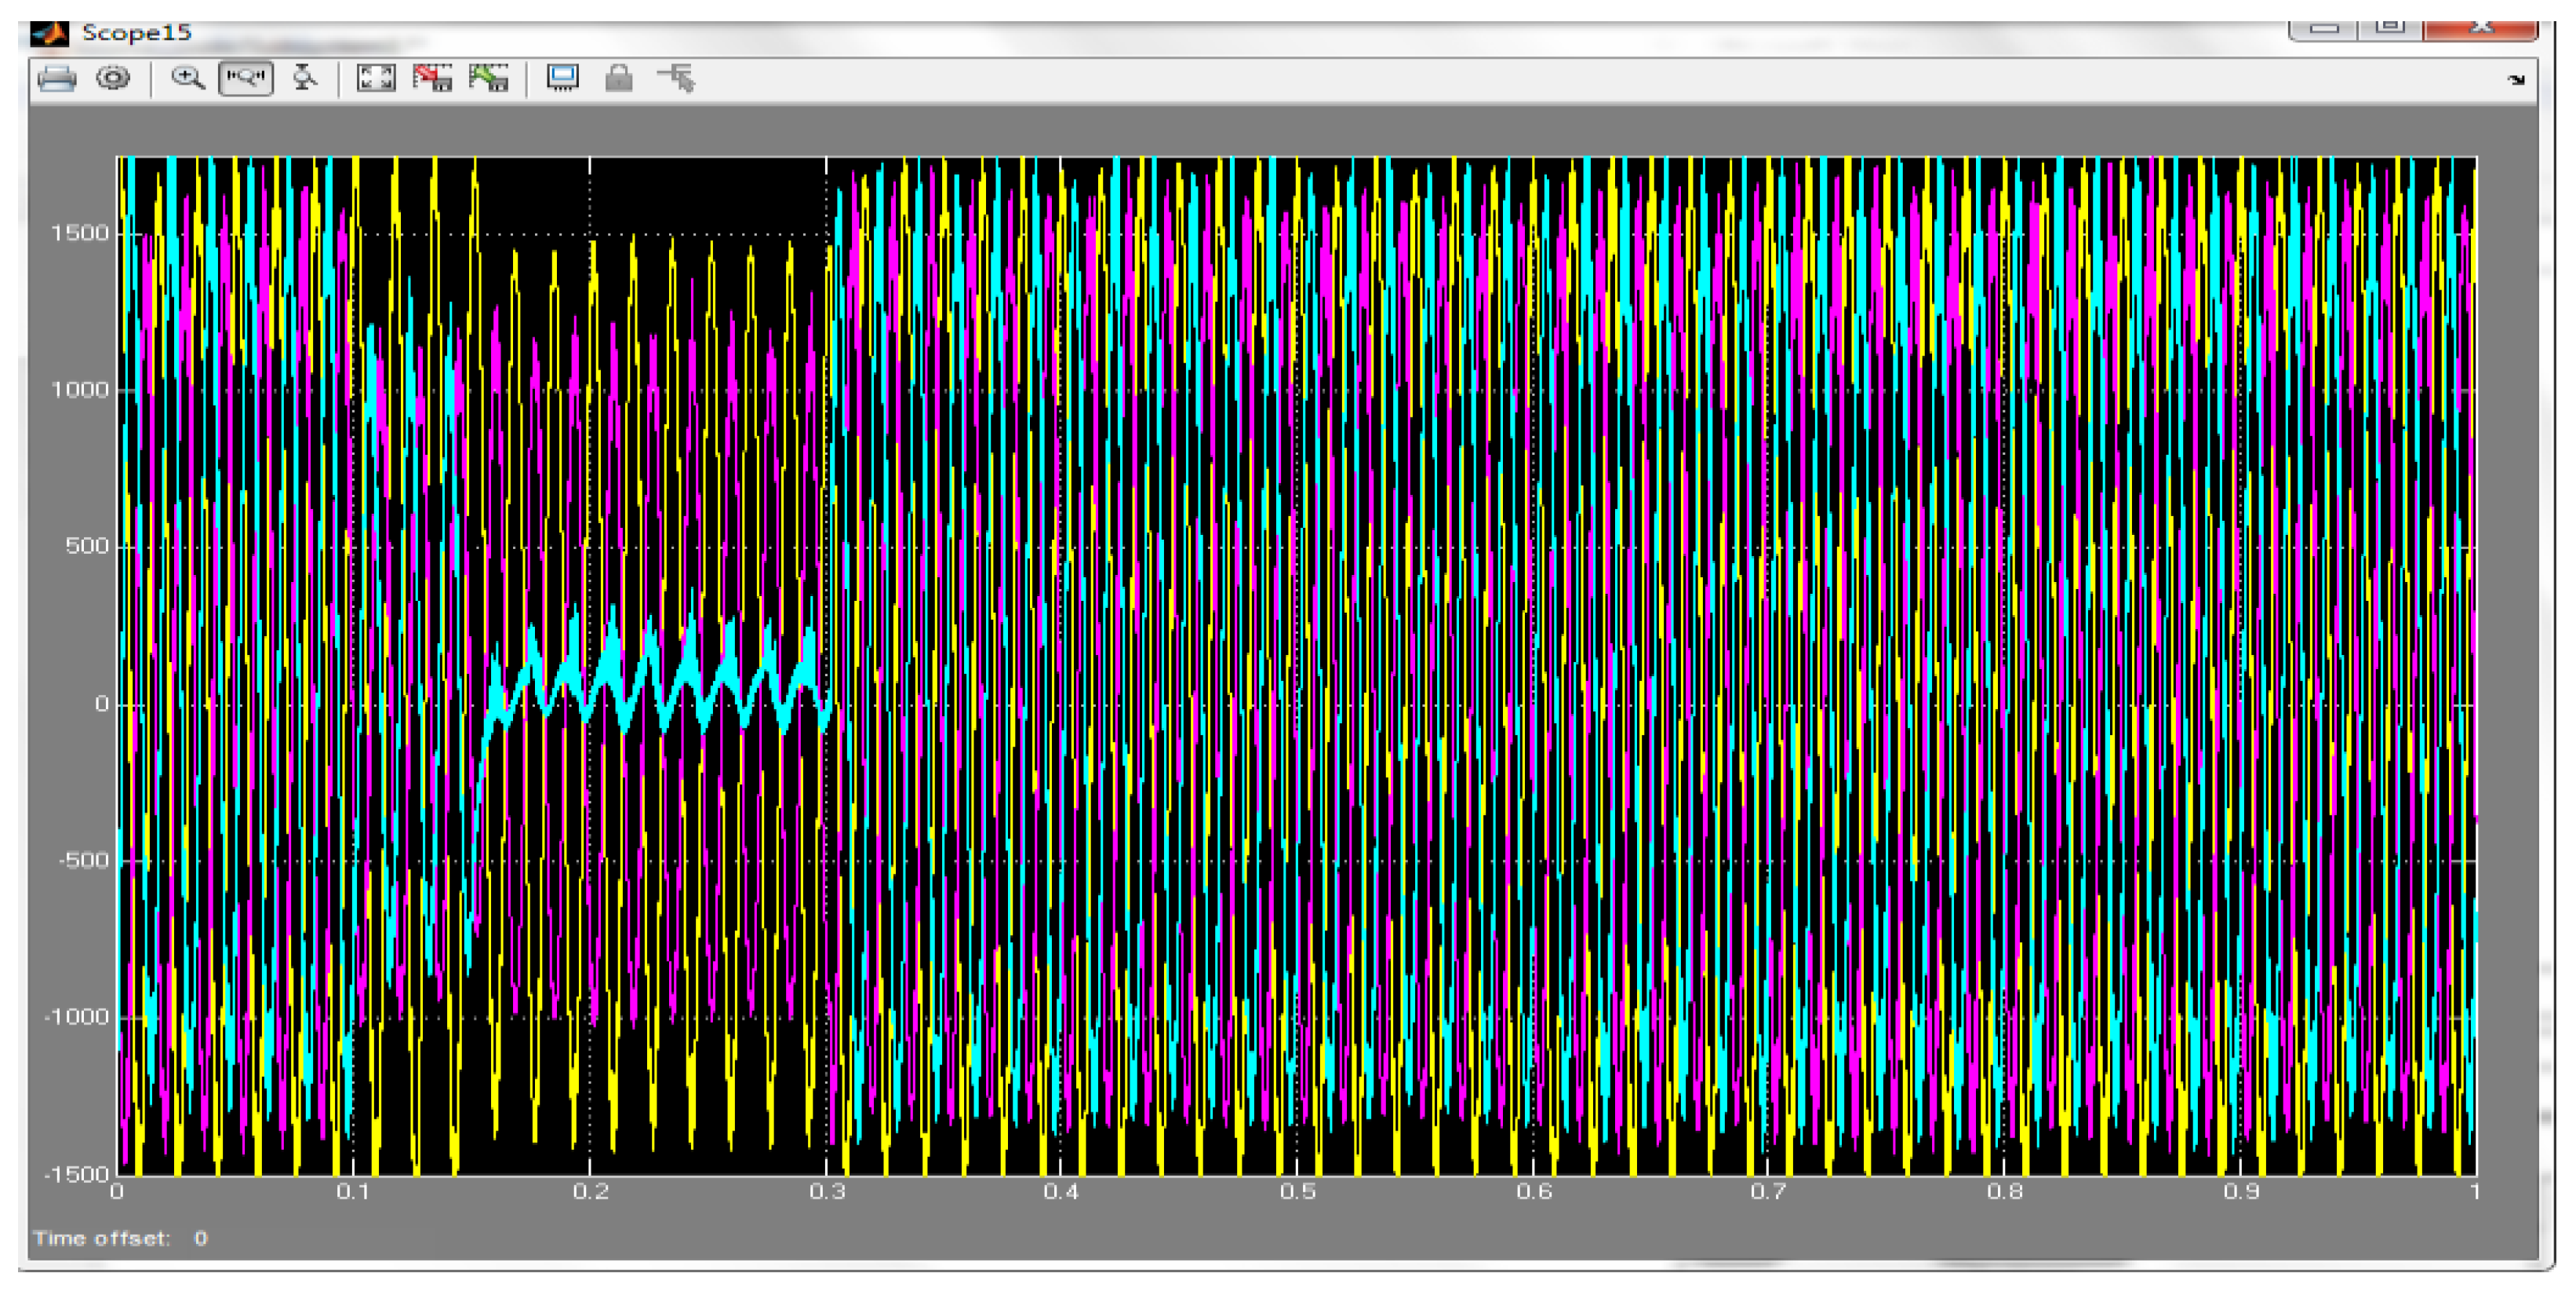Click the 1500 y-axis tick label

[x=79, y=233]
